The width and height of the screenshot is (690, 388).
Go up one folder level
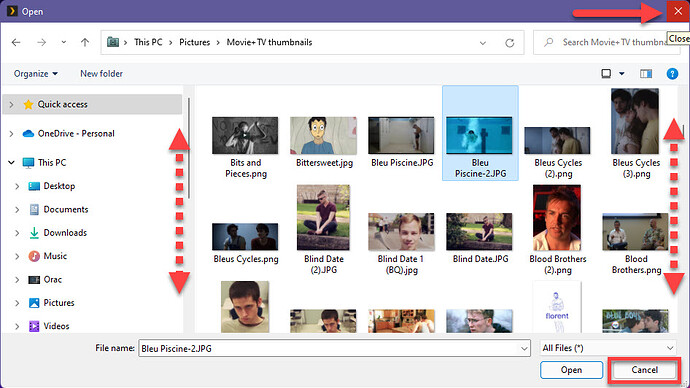85,42
